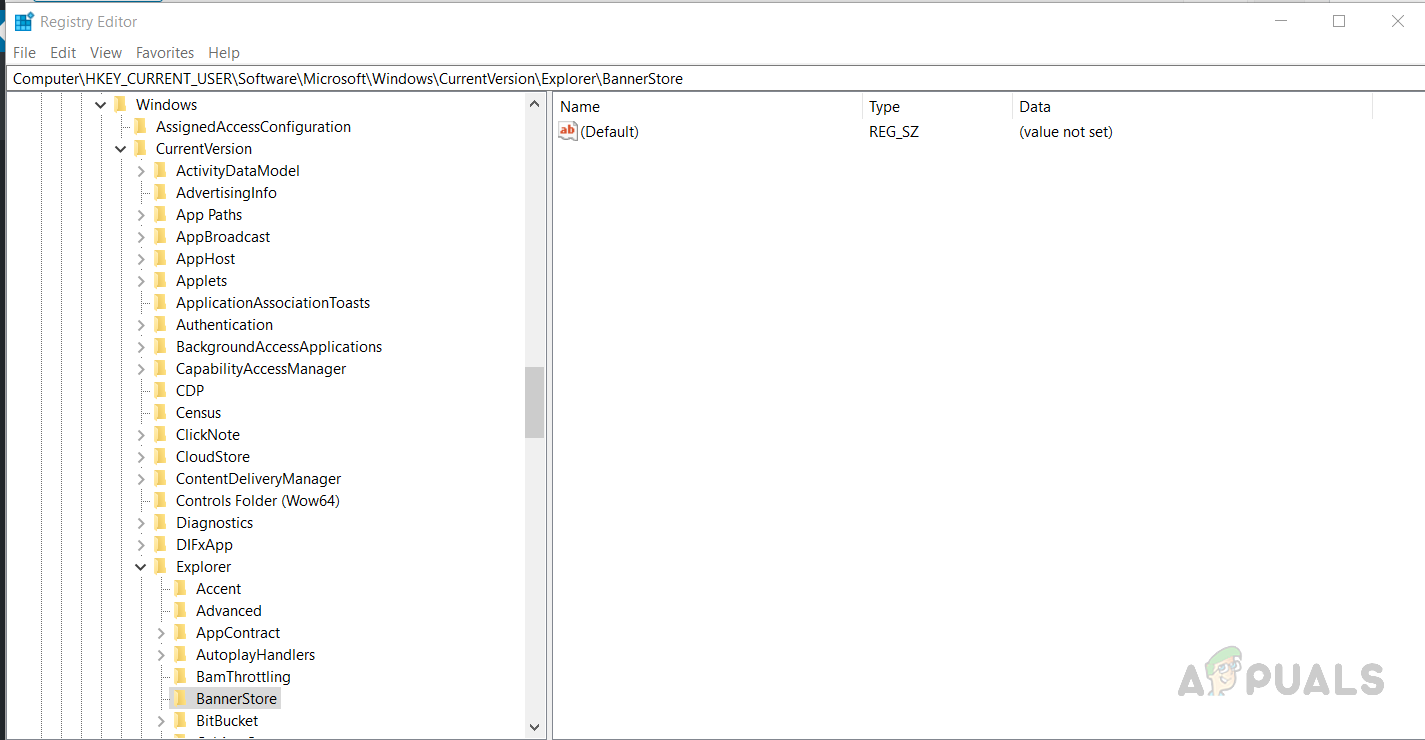
Task: Open the Edit menu
Action: pyautogui.click(x=63, y=52)
